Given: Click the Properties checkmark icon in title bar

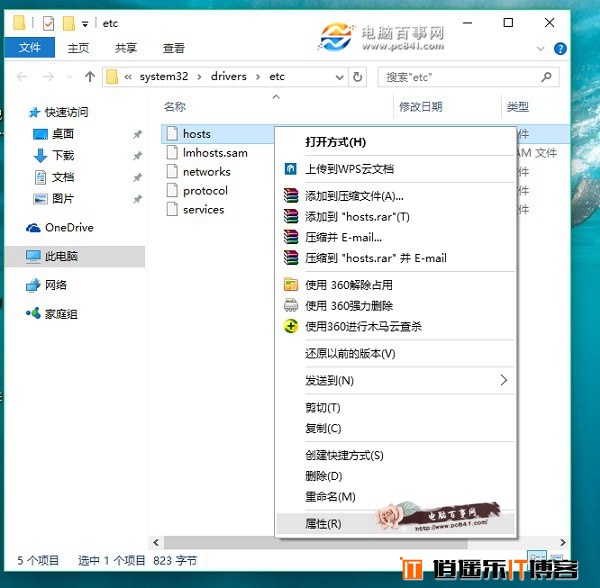Looking at the screenshot, I should (x=48, y=23).
